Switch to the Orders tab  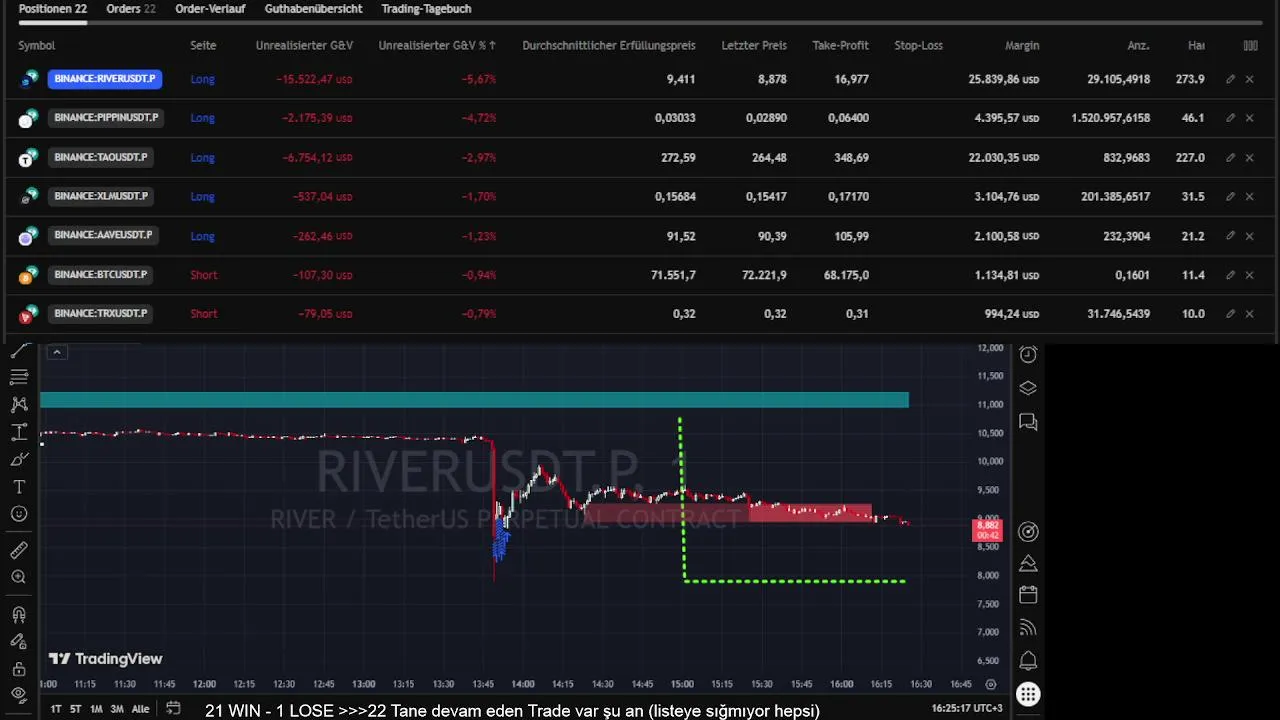[x=131, y=9]
